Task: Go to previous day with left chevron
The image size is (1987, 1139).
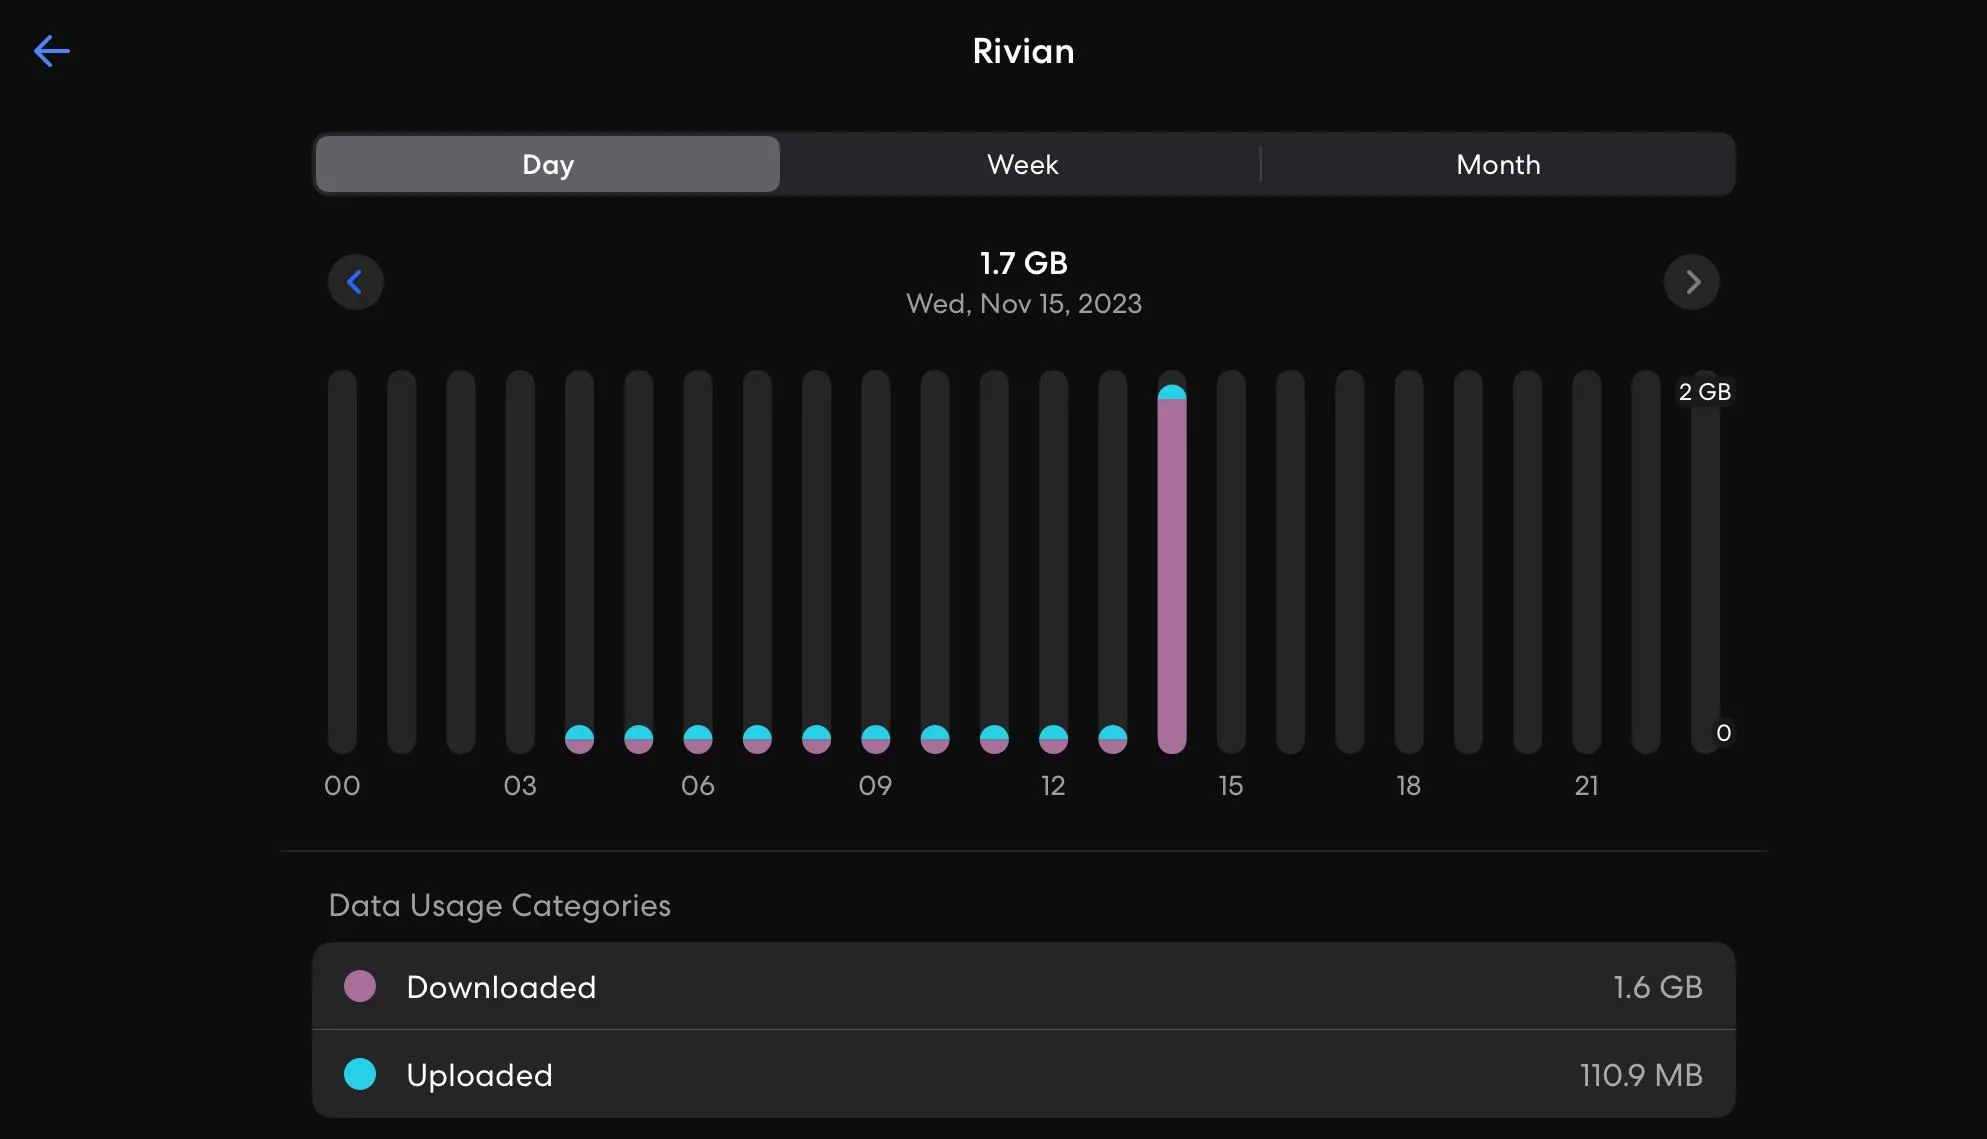Action: 355,282
